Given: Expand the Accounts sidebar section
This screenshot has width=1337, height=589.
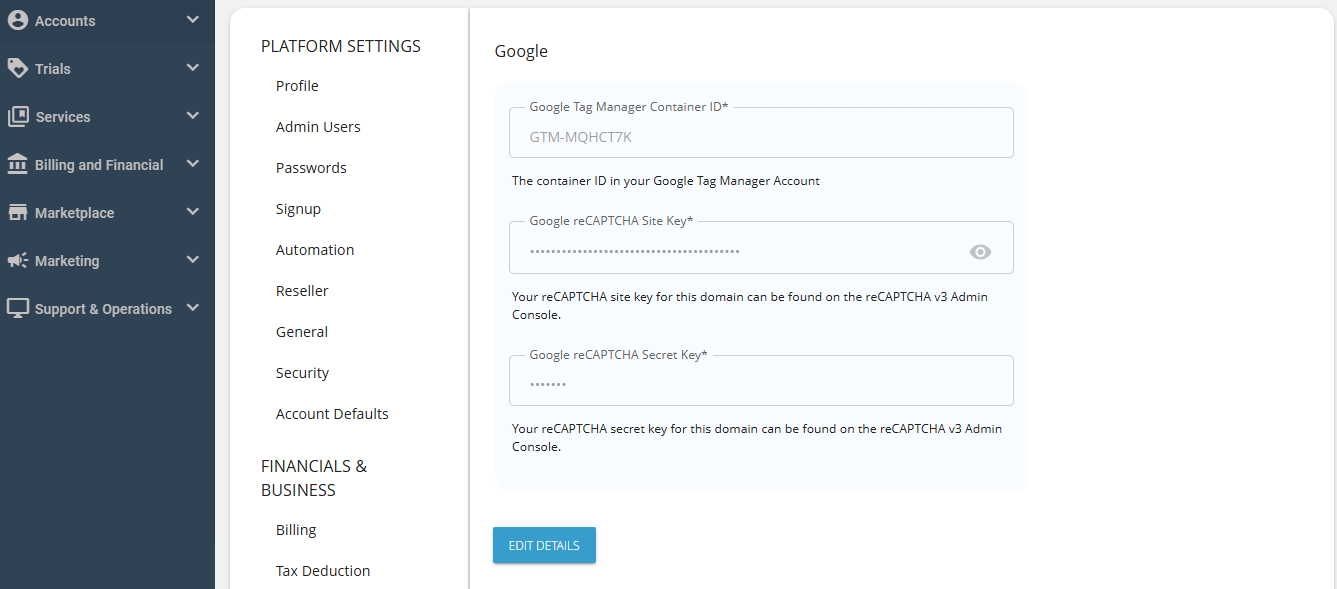Looking at the screenshot, I should 193,19.
